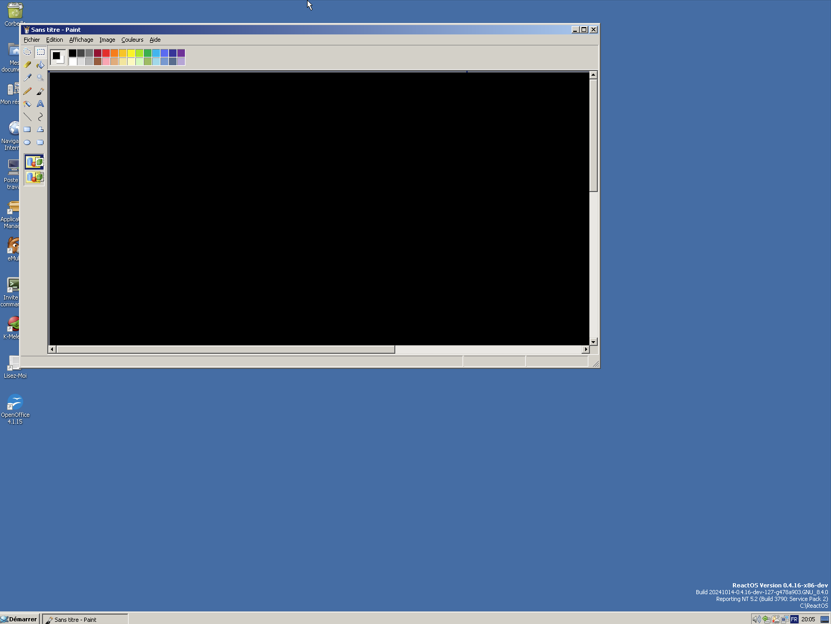Click the Paint title bar app icon
The width and height of the screenshot is (831, 624).
26,30
